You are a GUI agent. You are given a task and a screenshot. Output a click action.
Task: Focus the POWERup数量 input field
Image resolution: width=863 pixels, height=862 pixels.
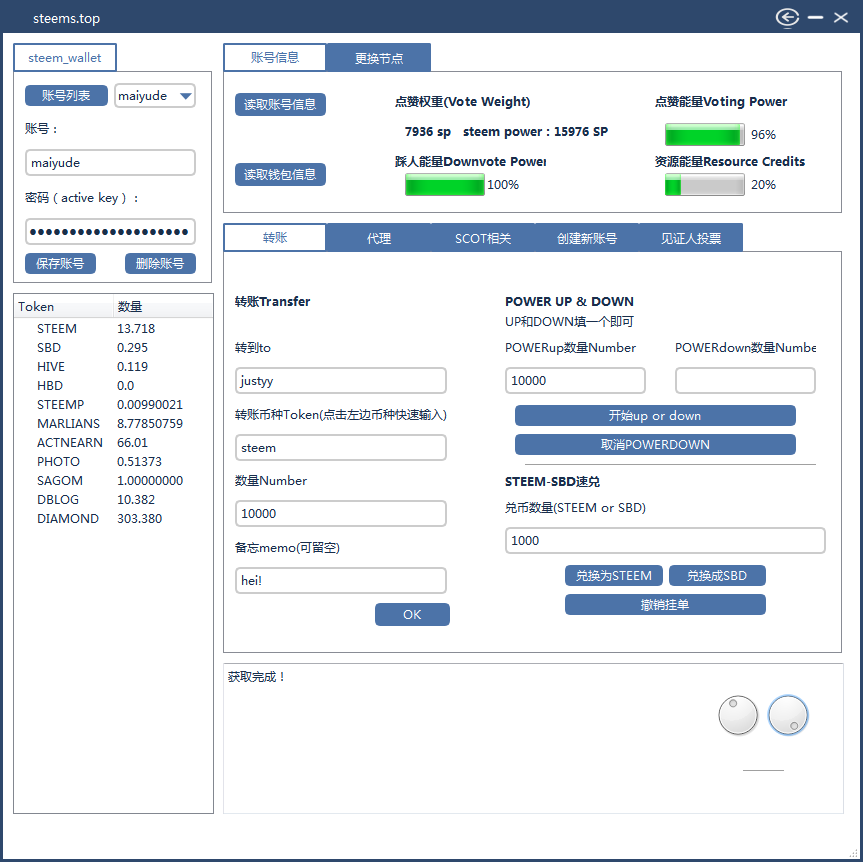pyautogui.click(x=575, y=380)
